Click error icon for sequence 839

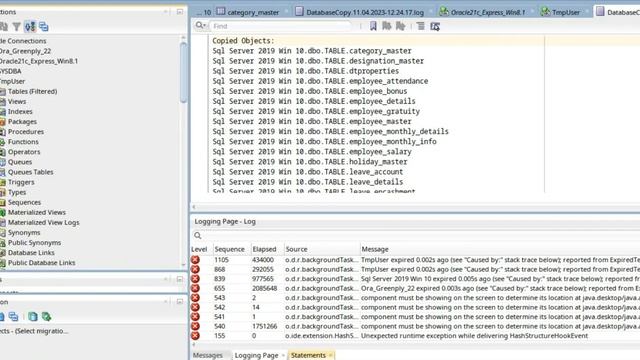(196, 279)
